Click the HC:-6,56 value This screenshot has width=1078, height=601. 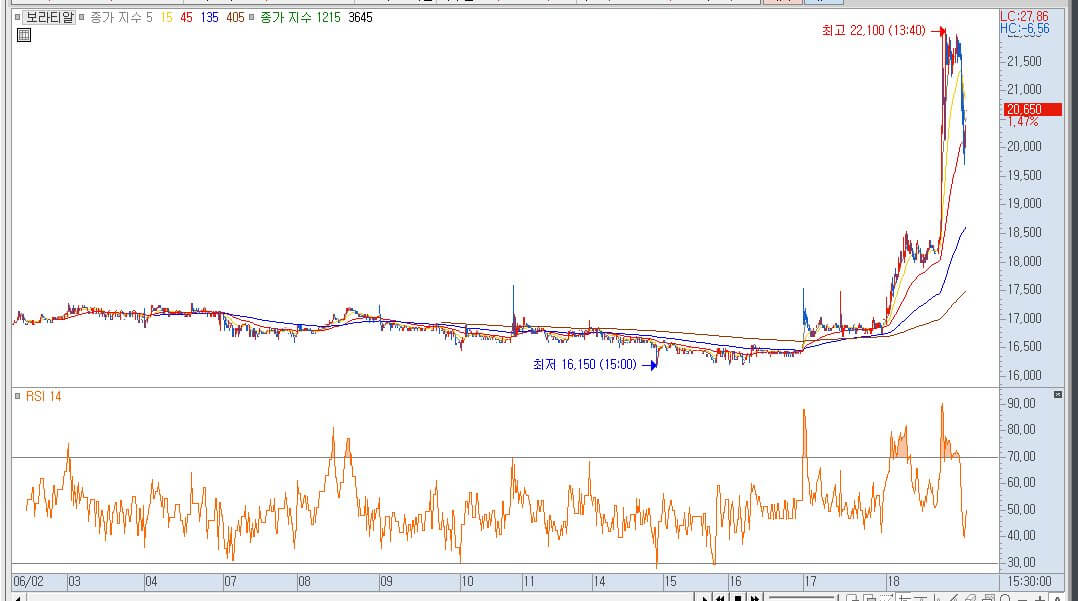pyautogui.click(x=1024, y=28)
